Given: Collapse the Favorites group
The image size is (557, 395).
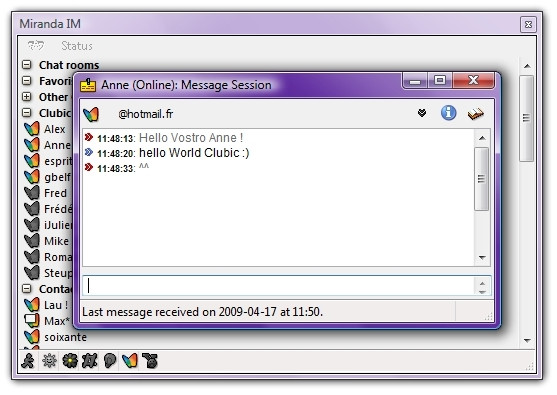Looking at the screenshot, I should click(27, 81).
